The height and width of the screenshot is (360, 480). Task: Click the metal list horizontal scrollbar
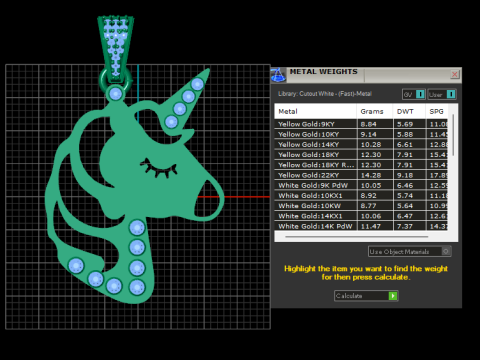click(357, 237)
